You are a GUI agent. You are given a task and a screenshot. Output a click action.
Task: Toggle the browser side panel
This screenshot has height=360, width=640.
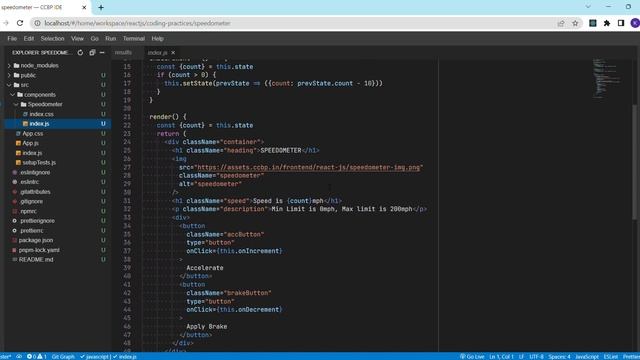[621, 23]
